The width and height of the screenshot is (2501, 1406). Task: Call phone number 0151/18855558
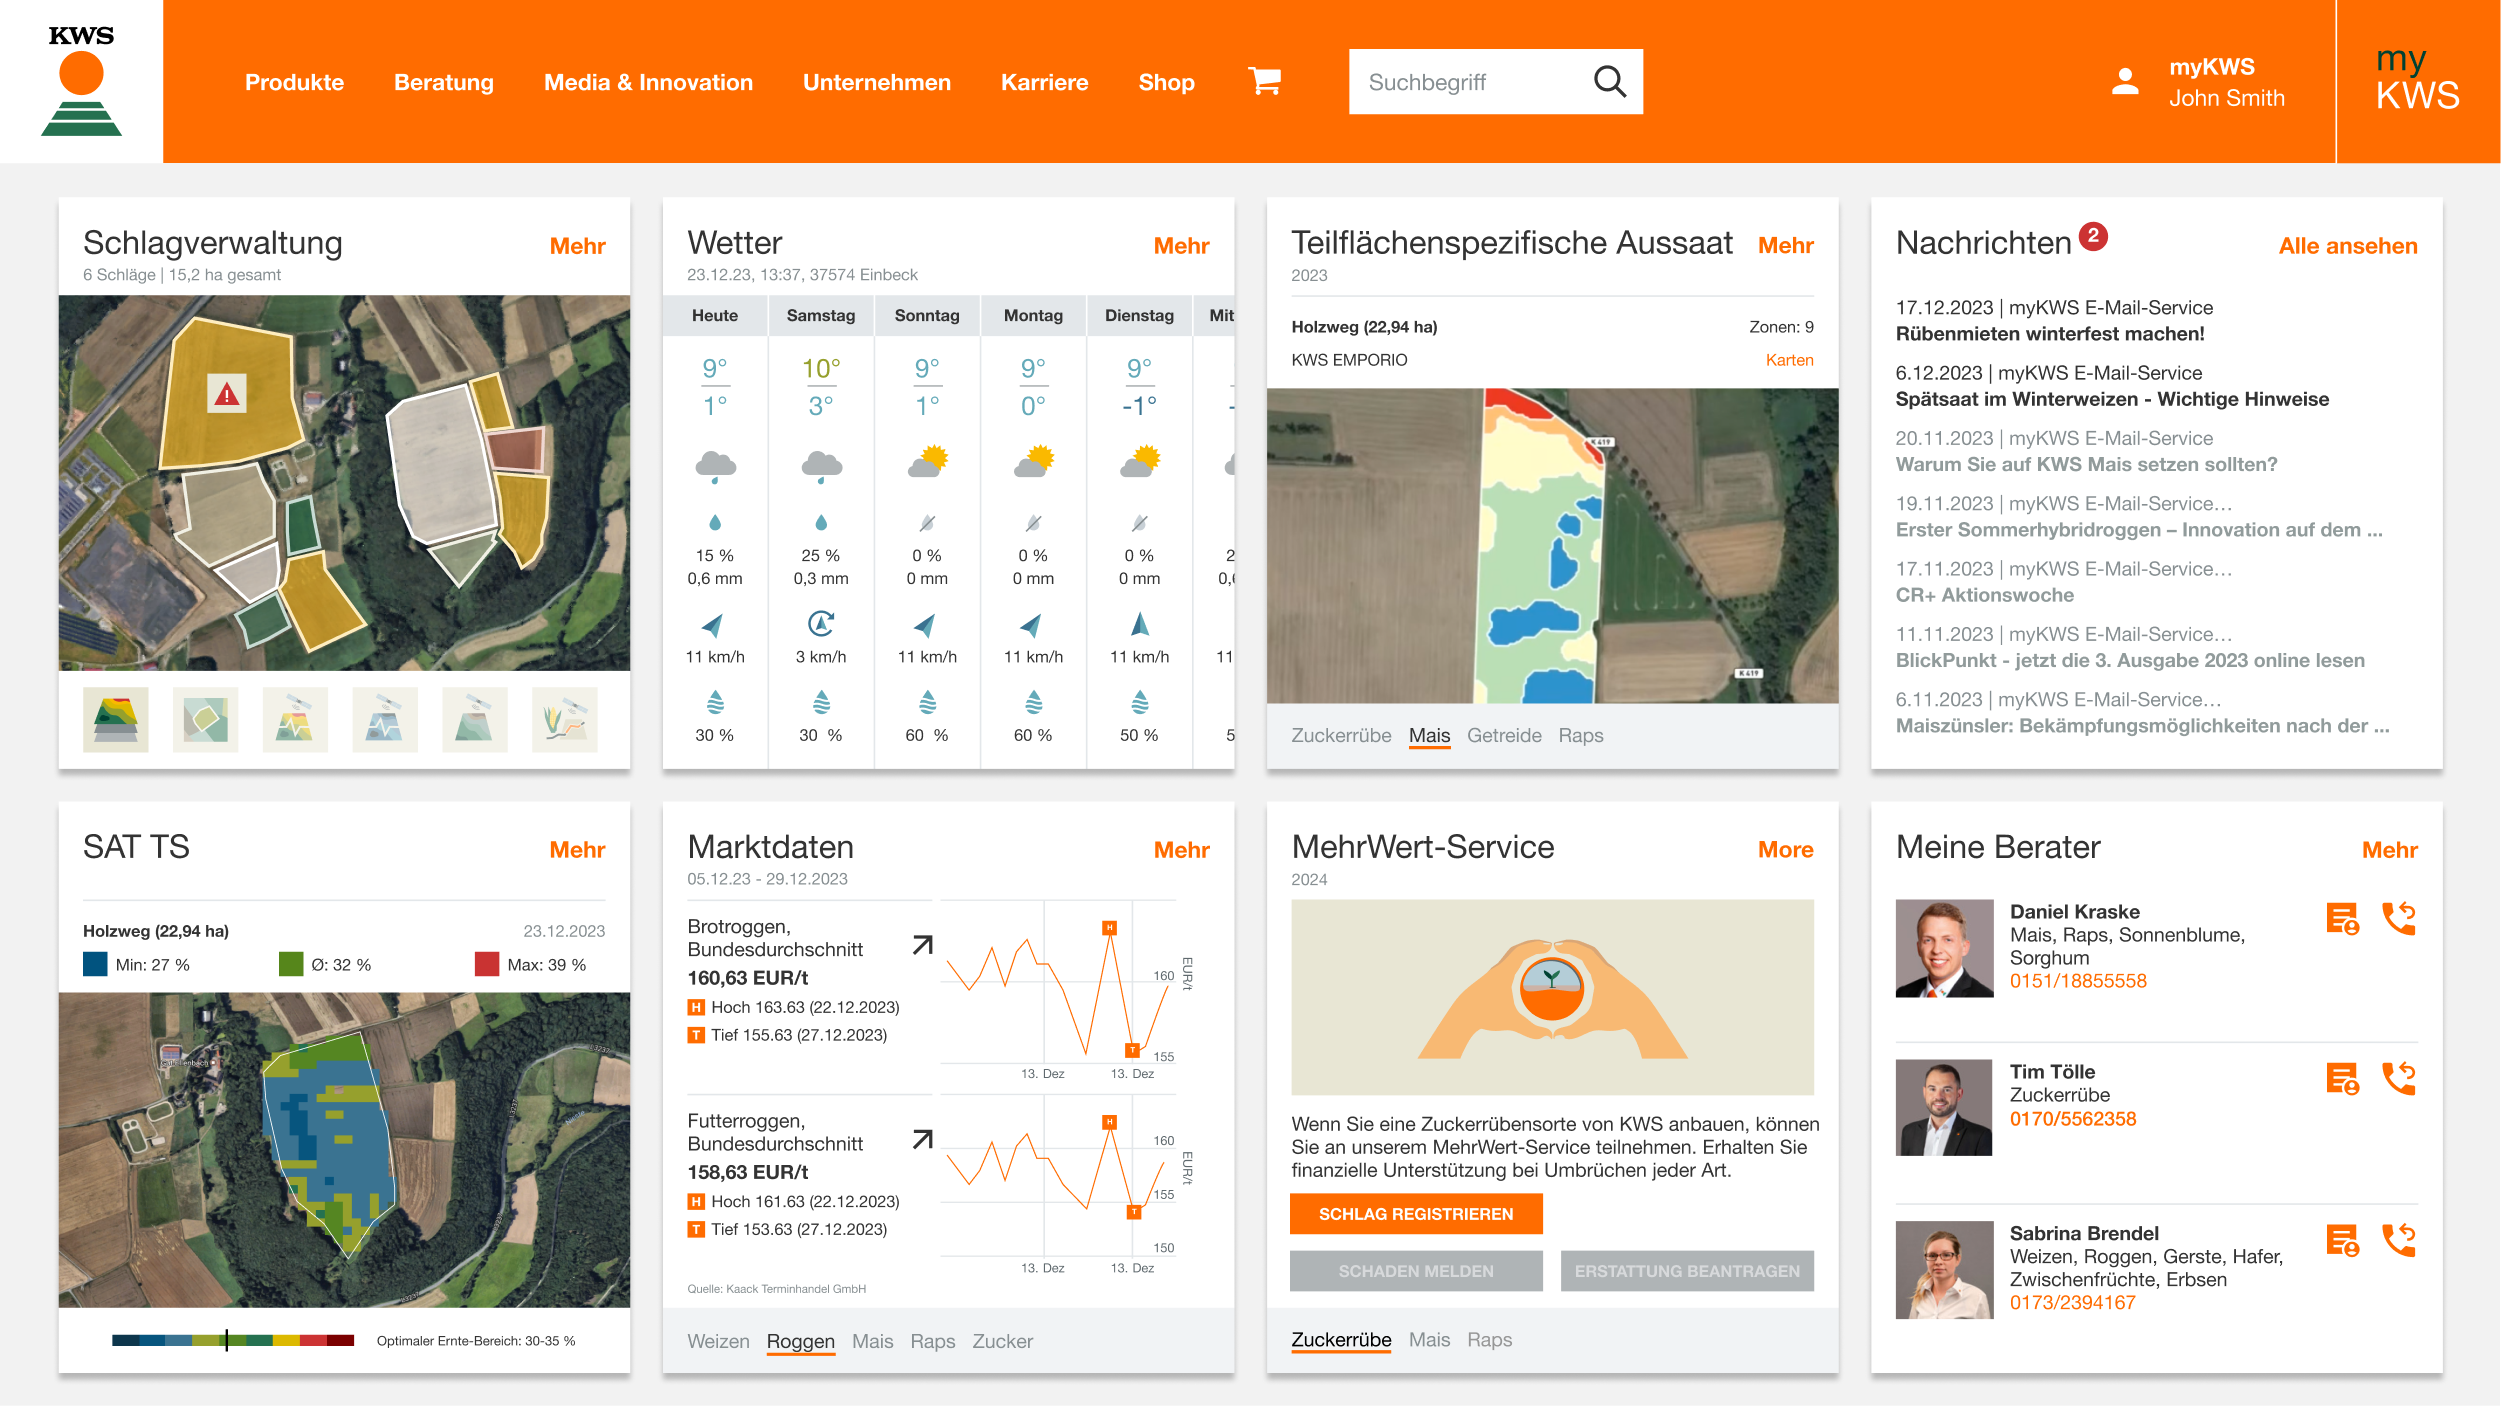pos(2078,981)
